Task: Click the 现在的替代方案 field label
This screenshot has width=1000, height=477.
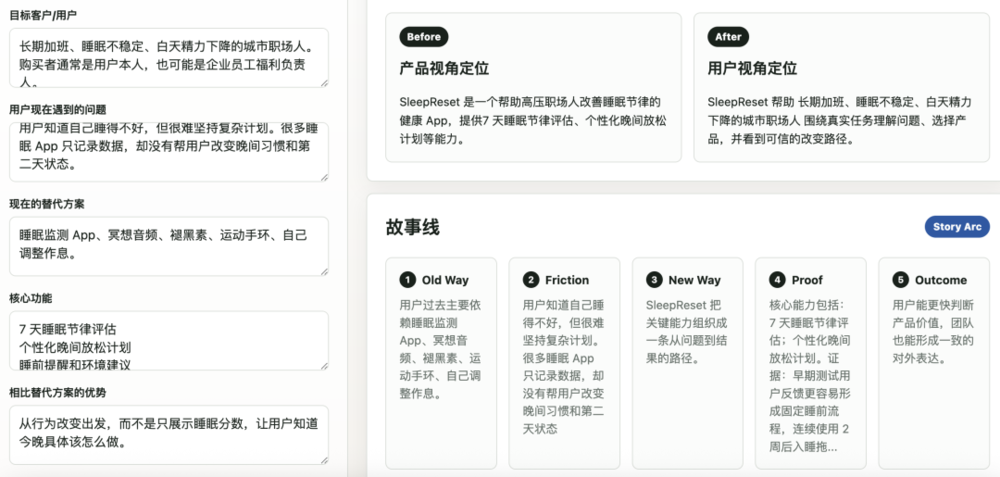Action: 47,203
